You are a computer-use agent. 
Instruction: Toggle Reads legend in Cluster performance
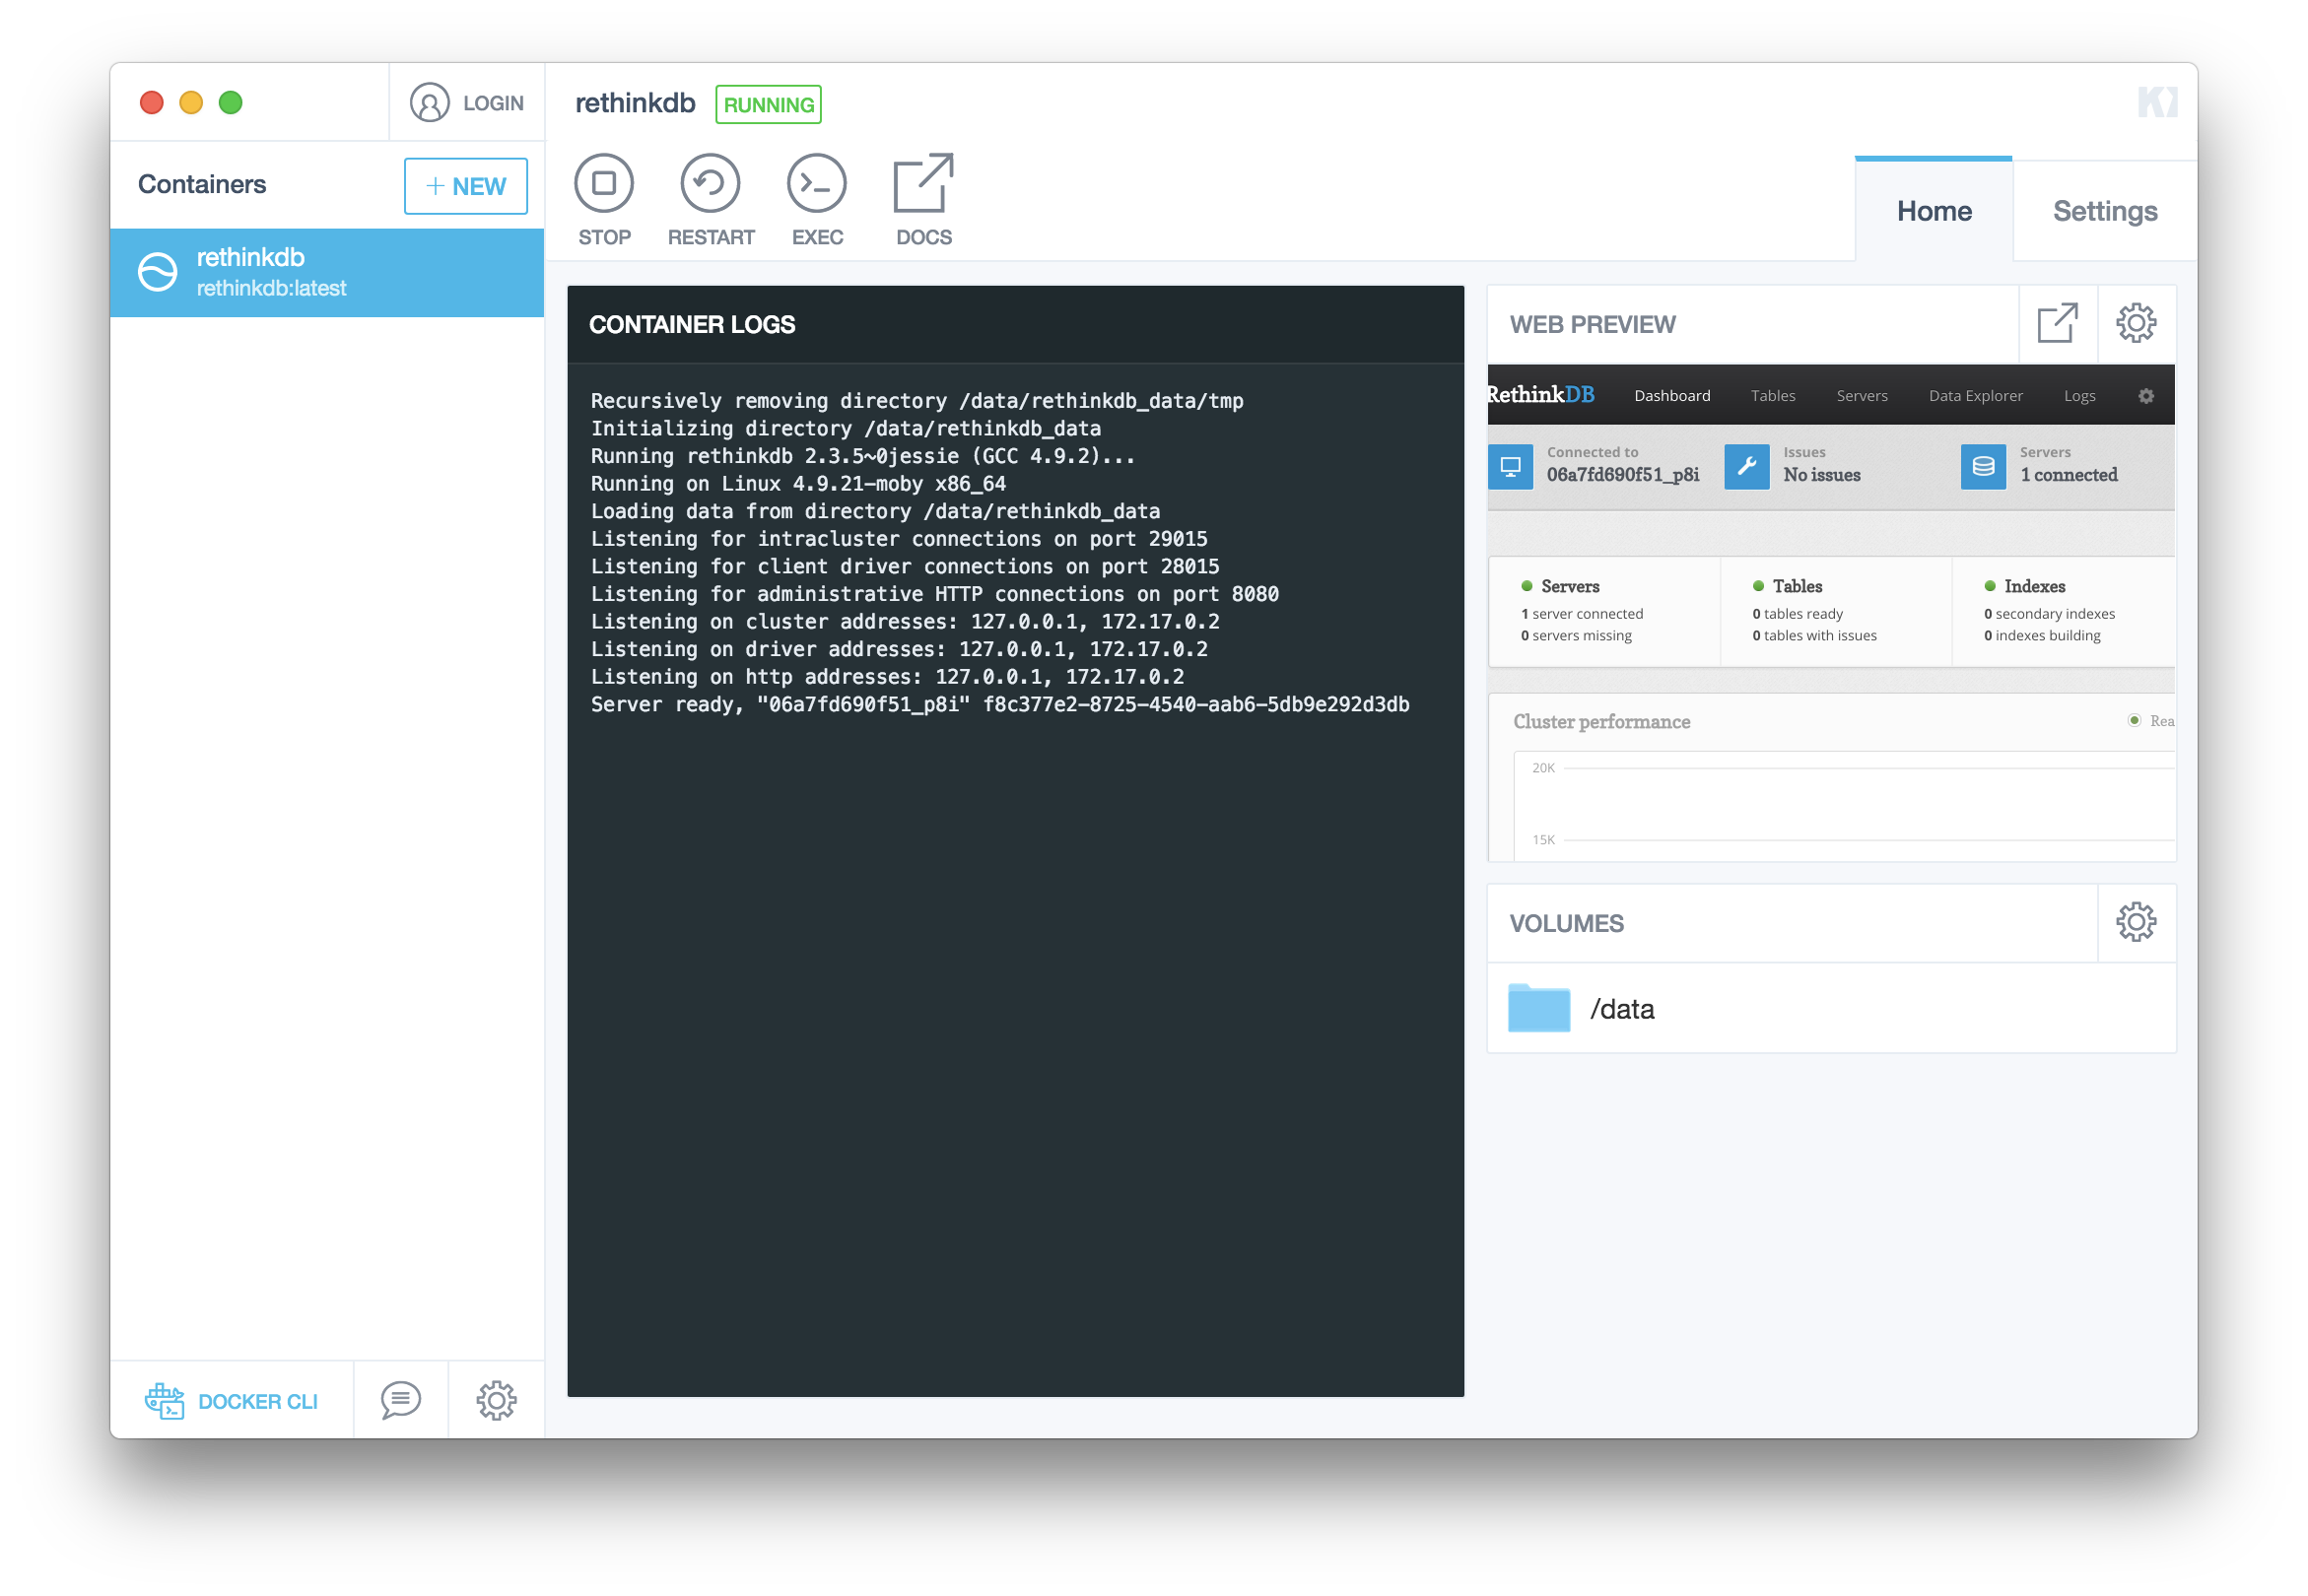point(2134,721)
